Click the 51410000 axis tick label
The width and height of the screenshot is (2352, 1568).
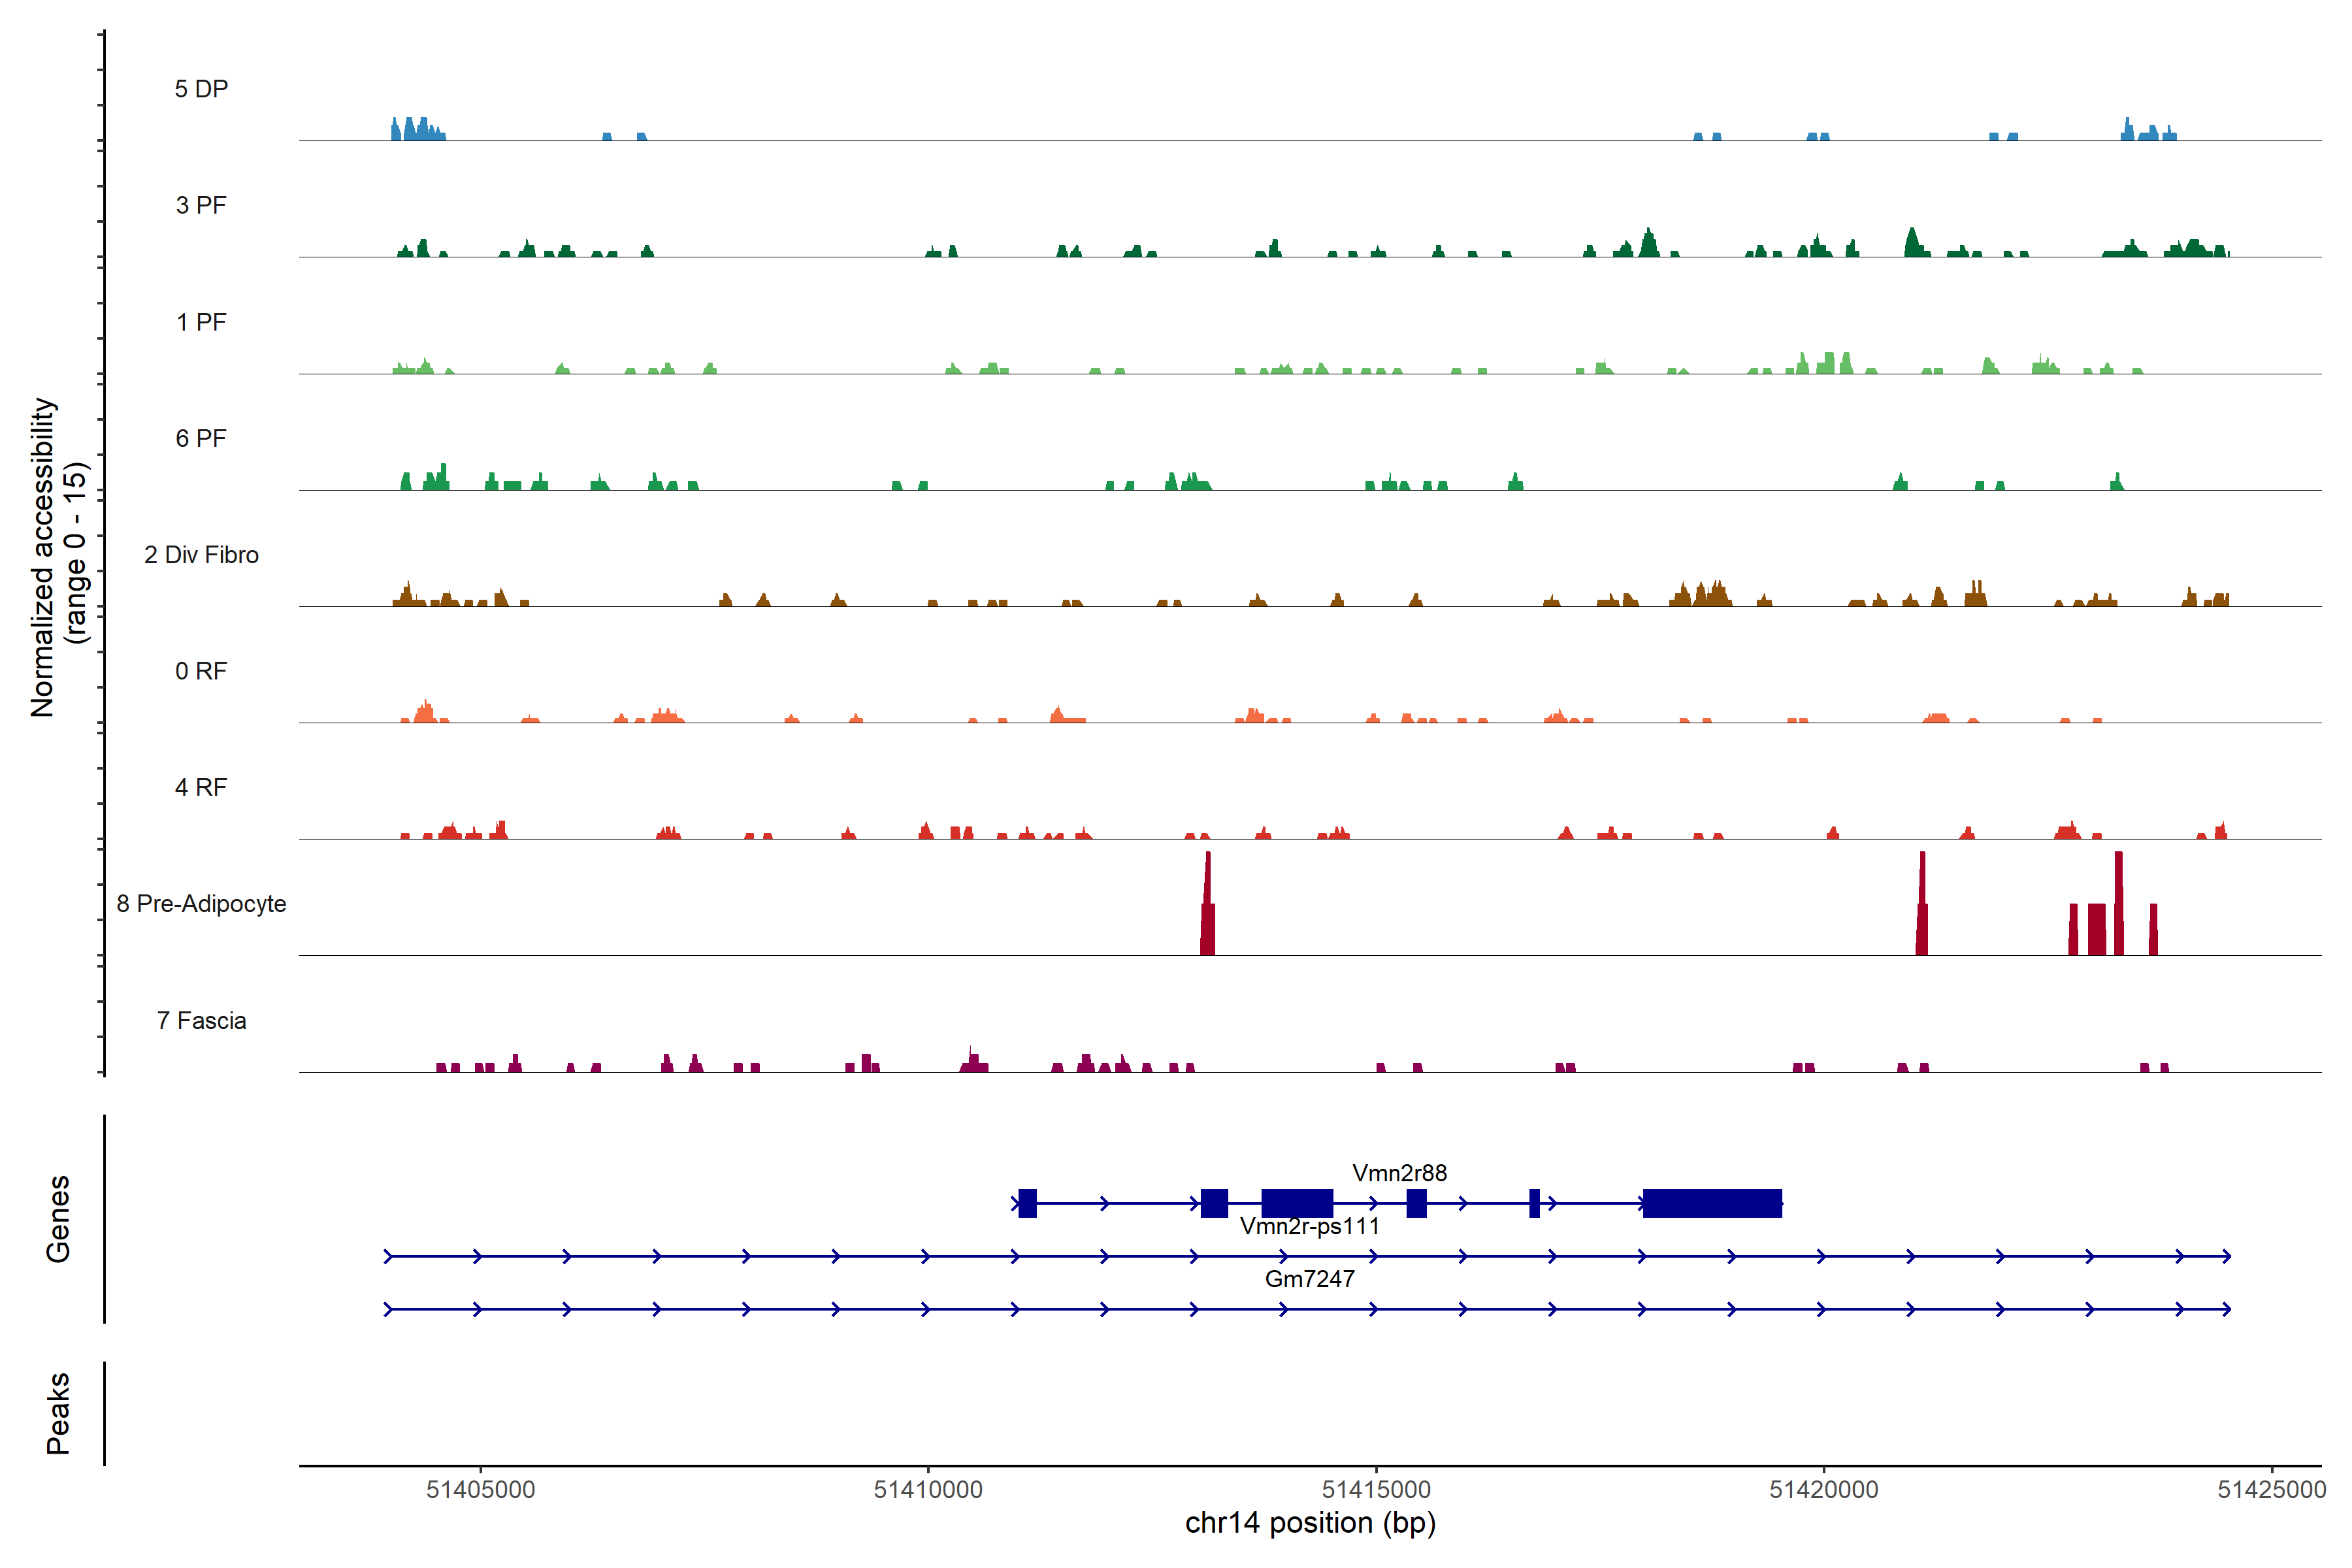pos(928,1489)
